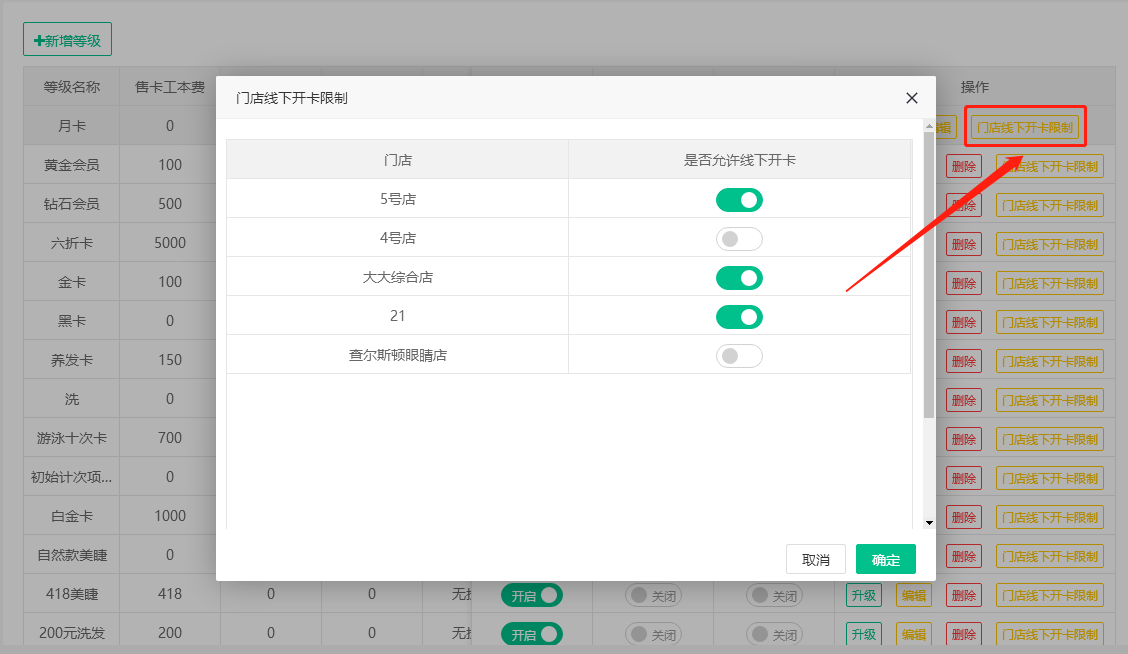Close the 门店线下开卡限制 dialog

(x=911, y=98)
